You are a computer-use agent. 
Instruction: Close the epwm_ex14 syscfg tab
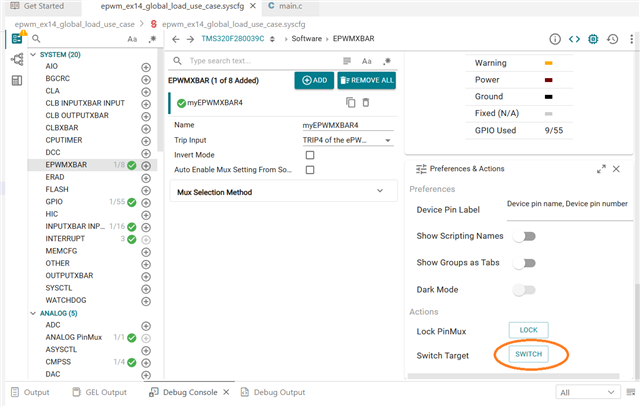pos(253,6)
